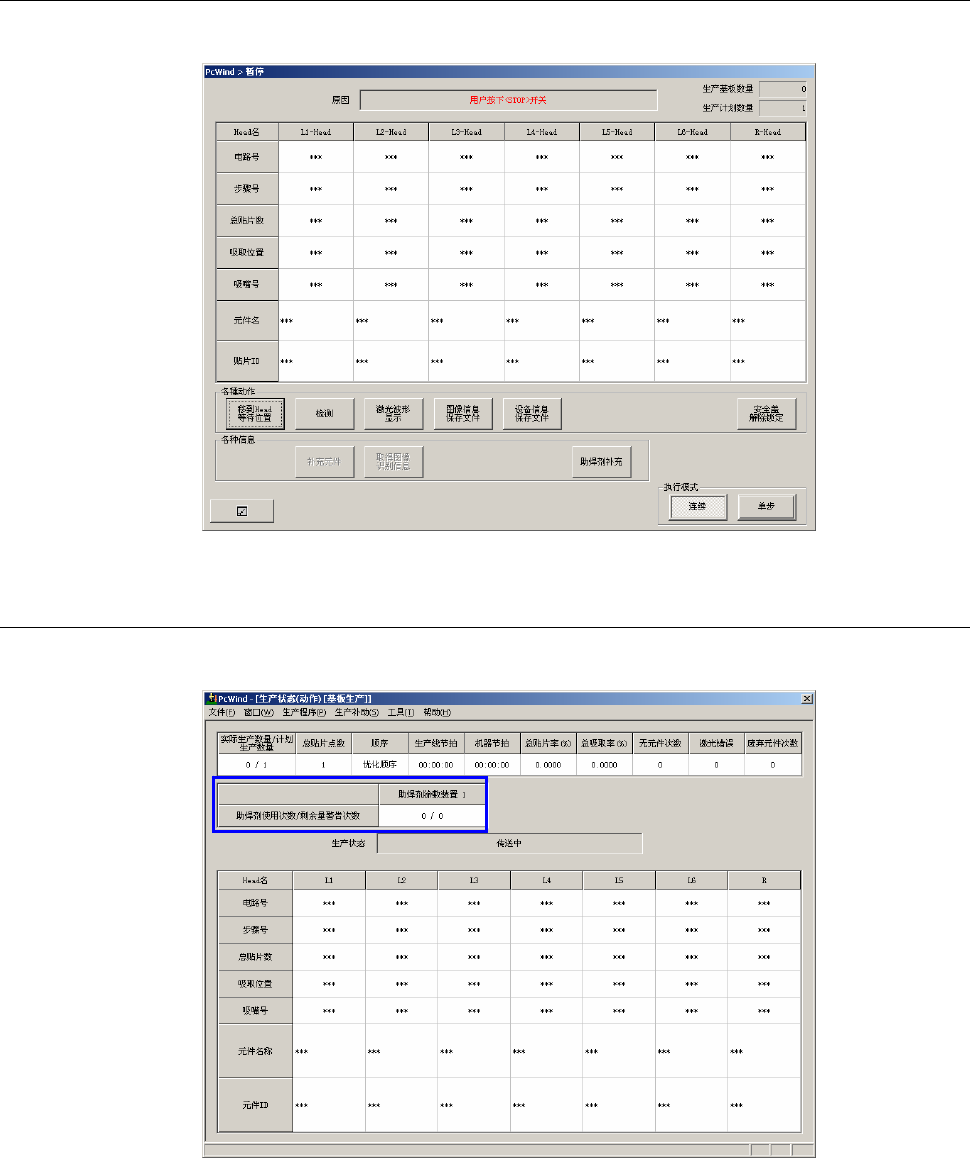The width and height of the screenshot is (970, 1158).
Task: Click the 机器节拍 header
Action: coord(492,743)
